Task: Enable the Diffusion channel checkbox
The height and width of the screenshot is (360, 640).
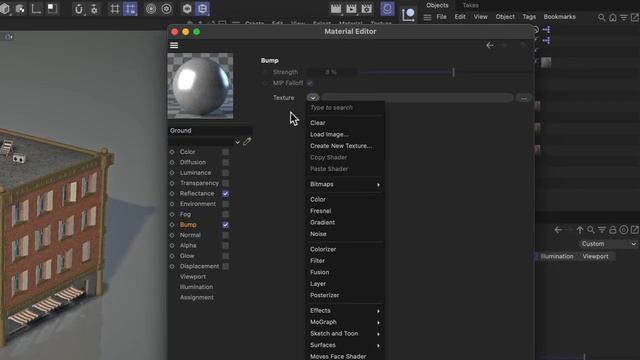Action: coord(225,162)
